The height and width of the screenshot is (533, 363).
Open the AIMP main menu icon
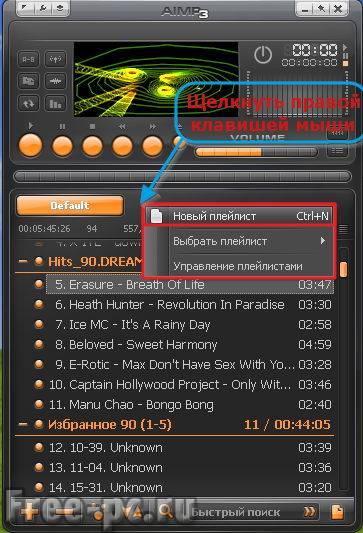(x=26, y=8)
